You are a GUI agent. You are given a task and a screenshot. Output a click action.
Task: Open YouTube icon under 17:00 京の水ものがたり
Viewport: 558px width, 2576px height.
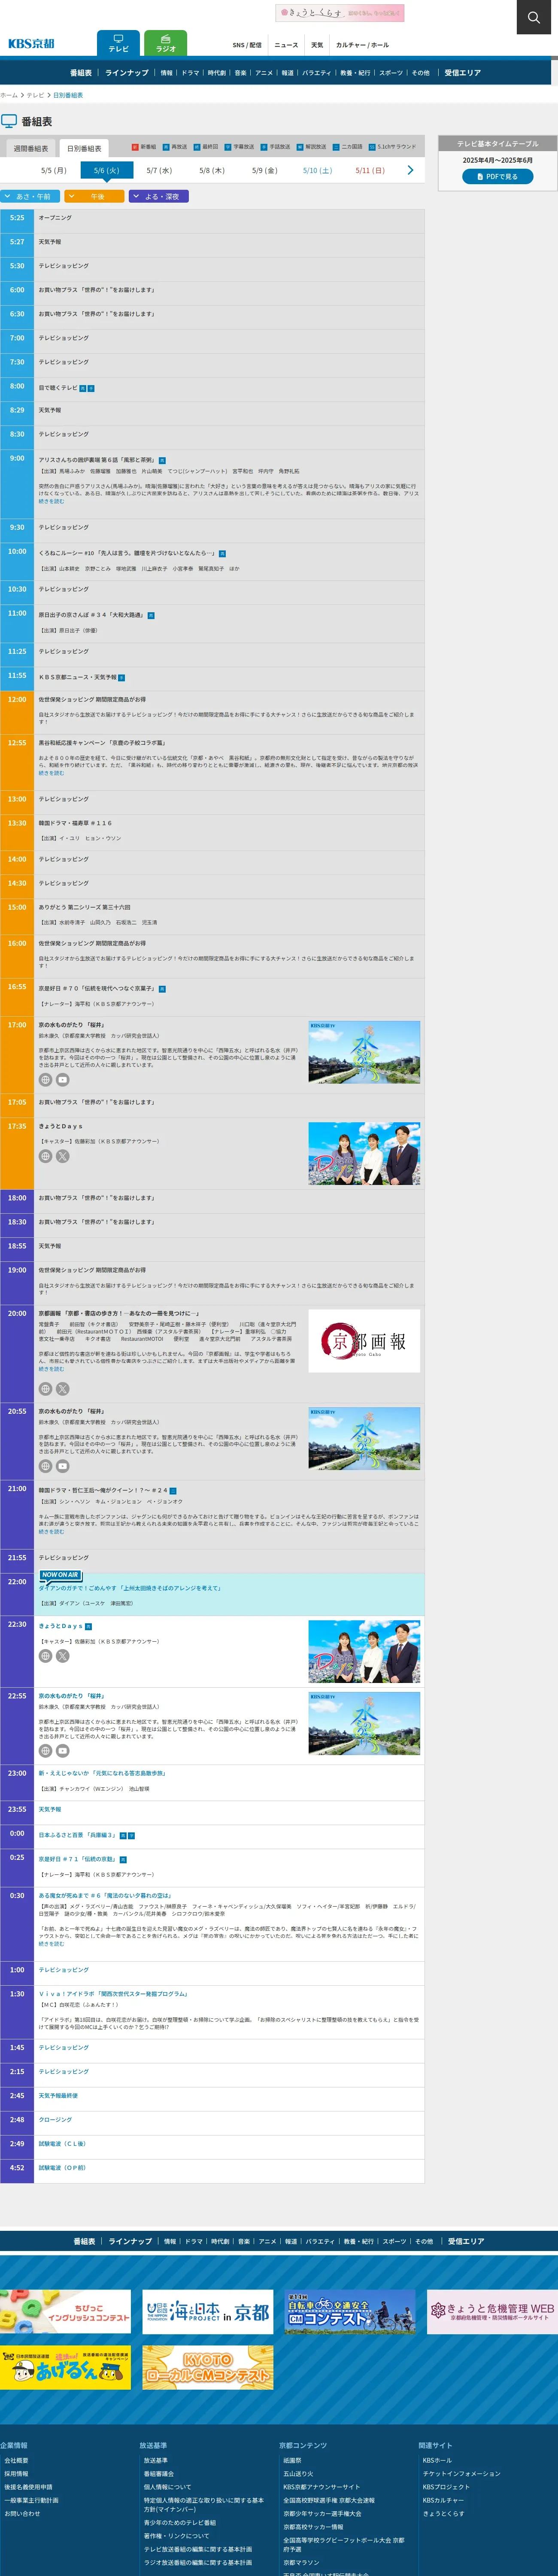click(x=62, y=1080)
